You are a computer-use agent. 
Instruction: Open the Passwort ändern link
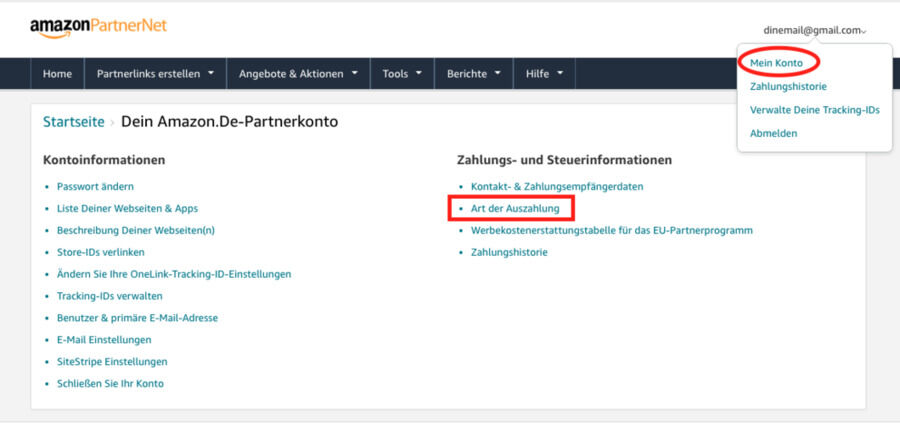click(x=95, y=186)
